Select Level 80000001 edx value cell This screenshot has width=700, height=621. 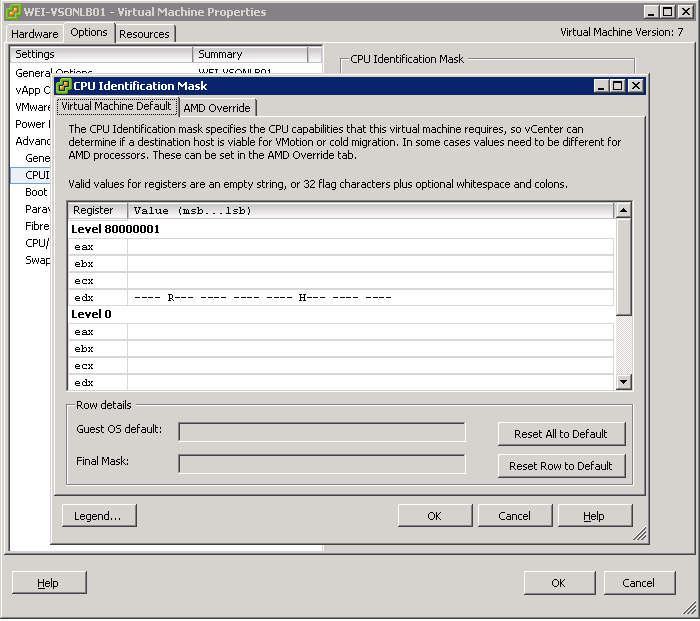(370, 297)
